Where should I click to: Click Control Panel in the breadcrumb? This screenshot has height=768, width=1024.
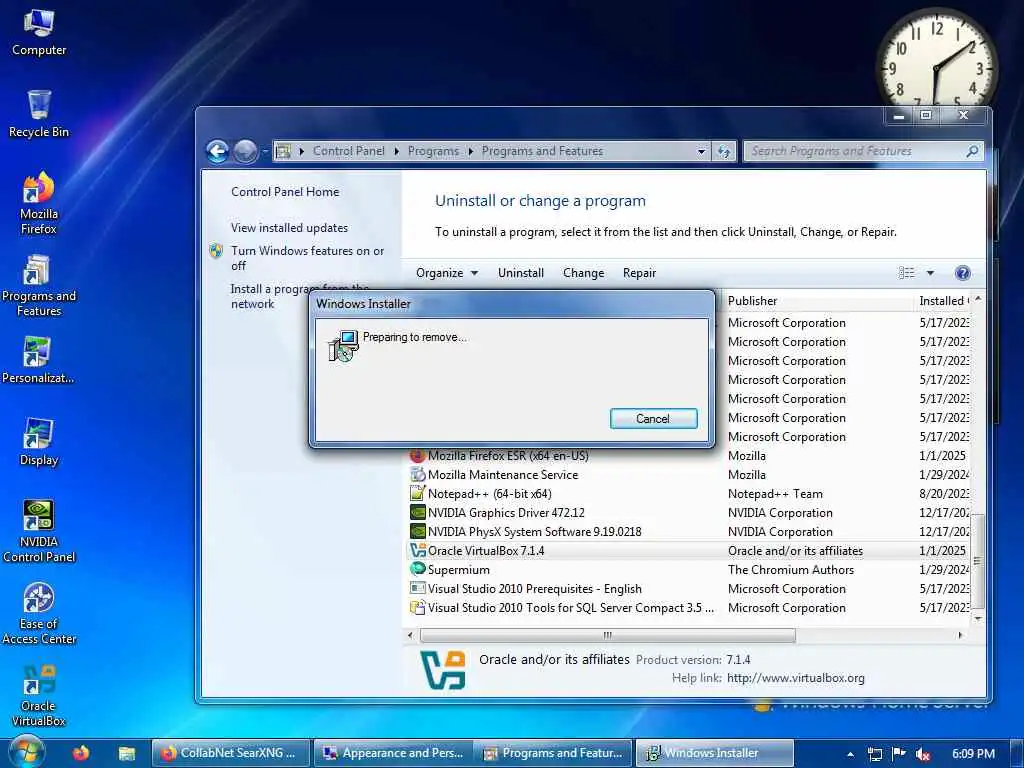click(x=348, y=151)
